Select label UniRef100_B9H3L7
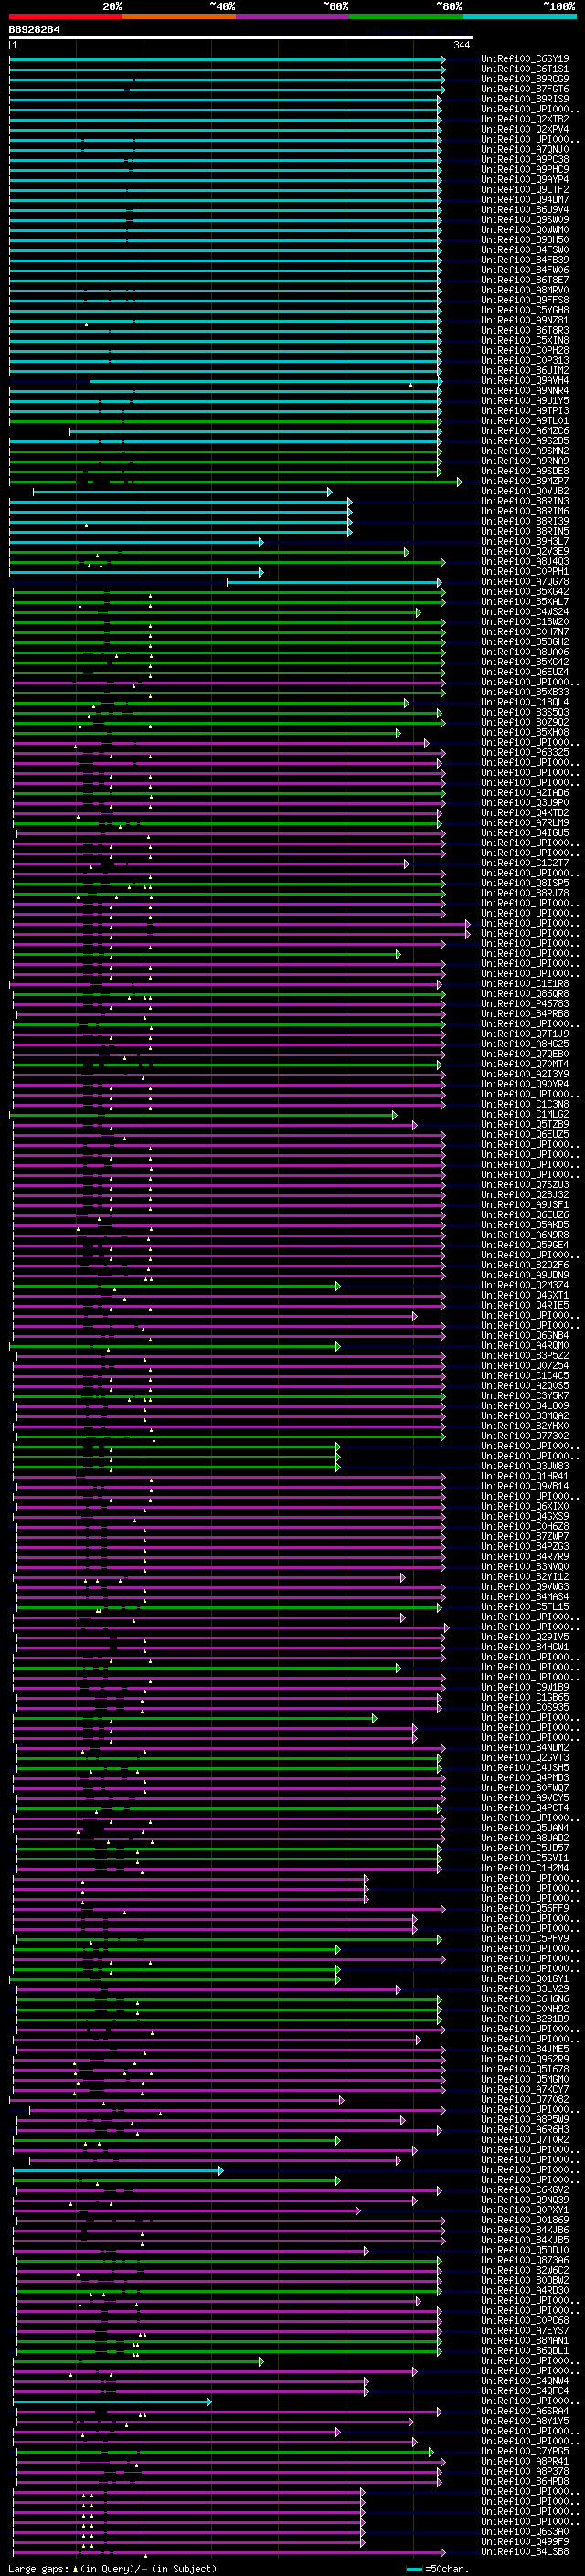Viewport: 585px width, 2576px height. (x=525, y=541)
